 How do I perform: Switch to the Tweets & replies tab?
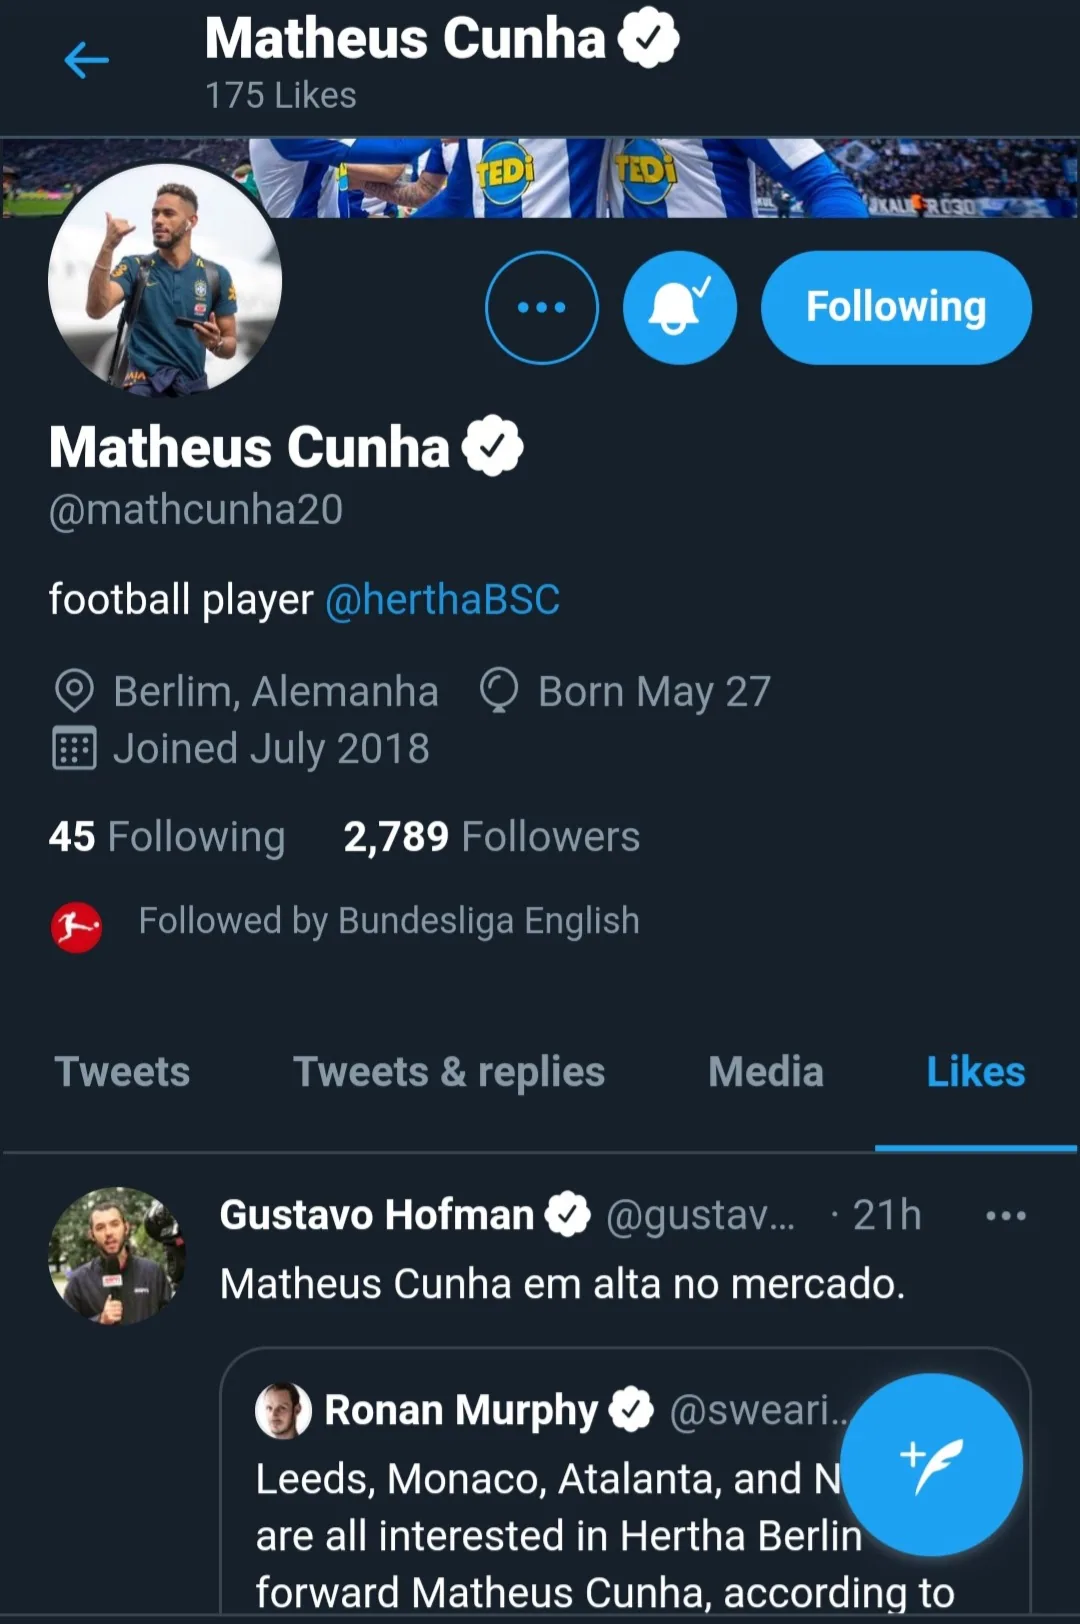[x=448, y=1072]
